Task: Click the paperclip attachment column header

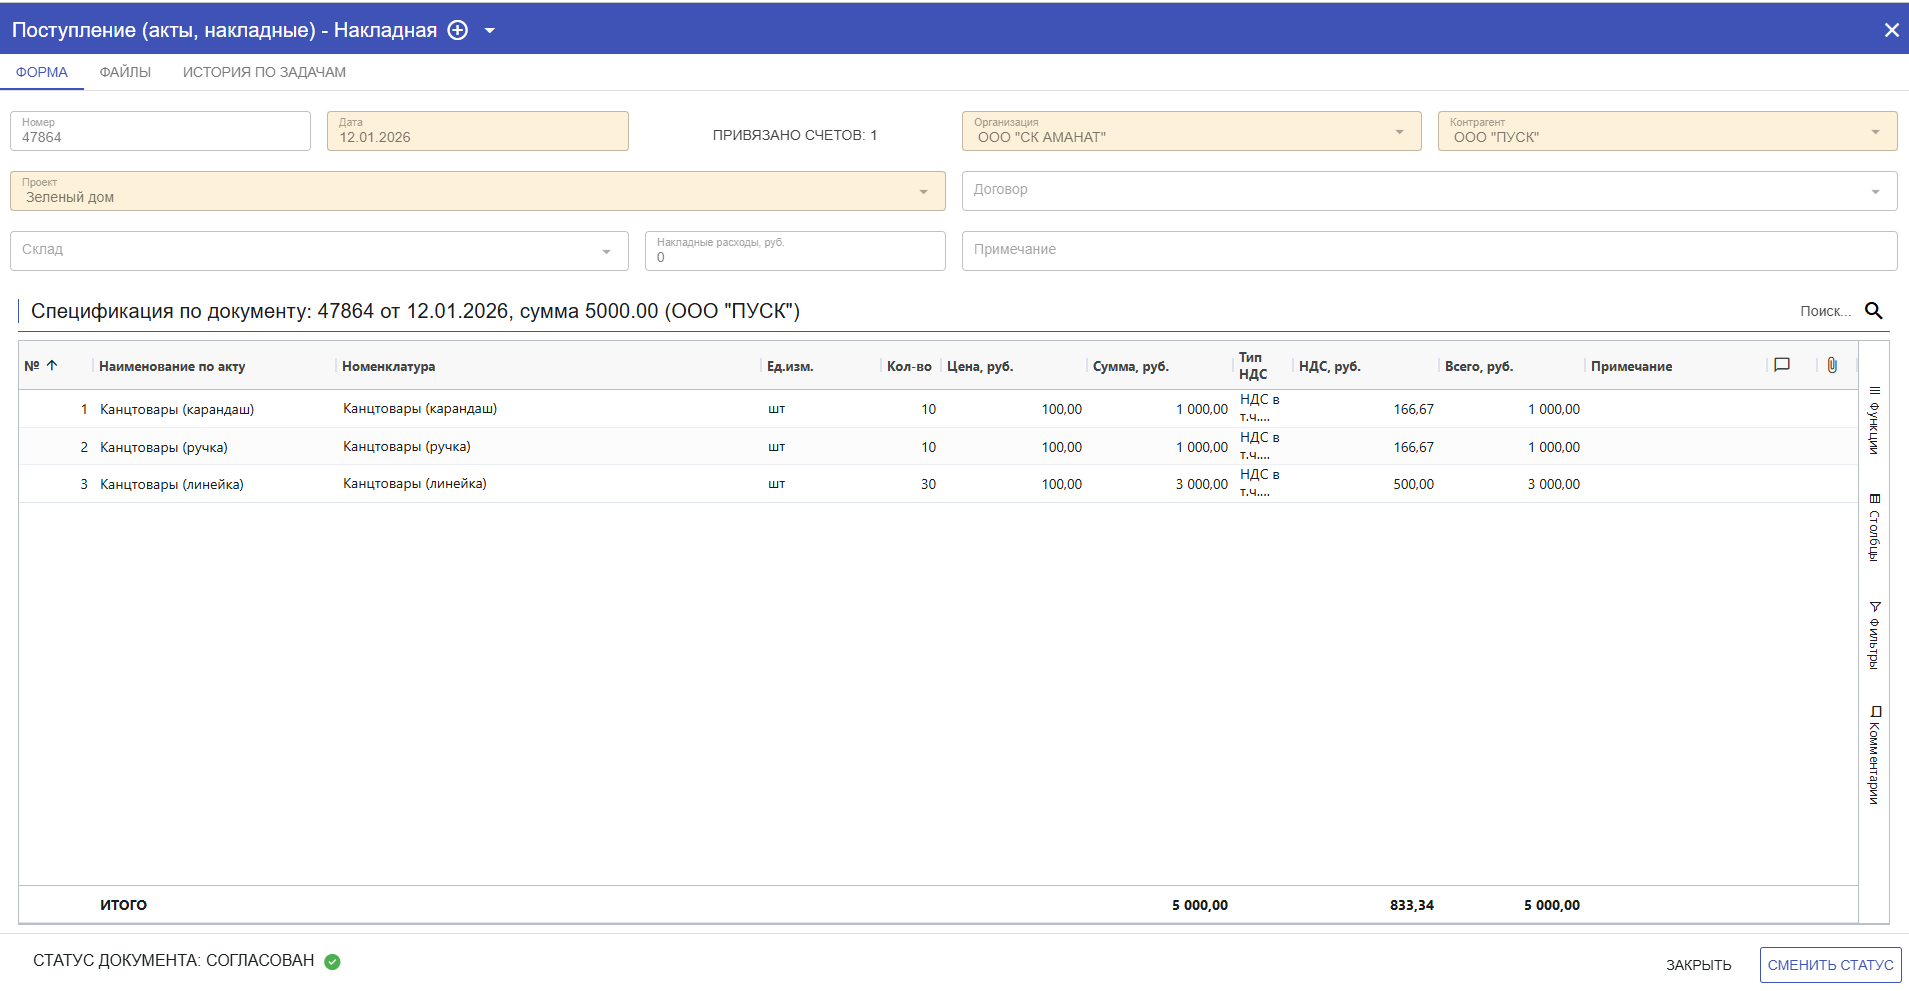Action: pyautogui.click(x=1831, y=365)
